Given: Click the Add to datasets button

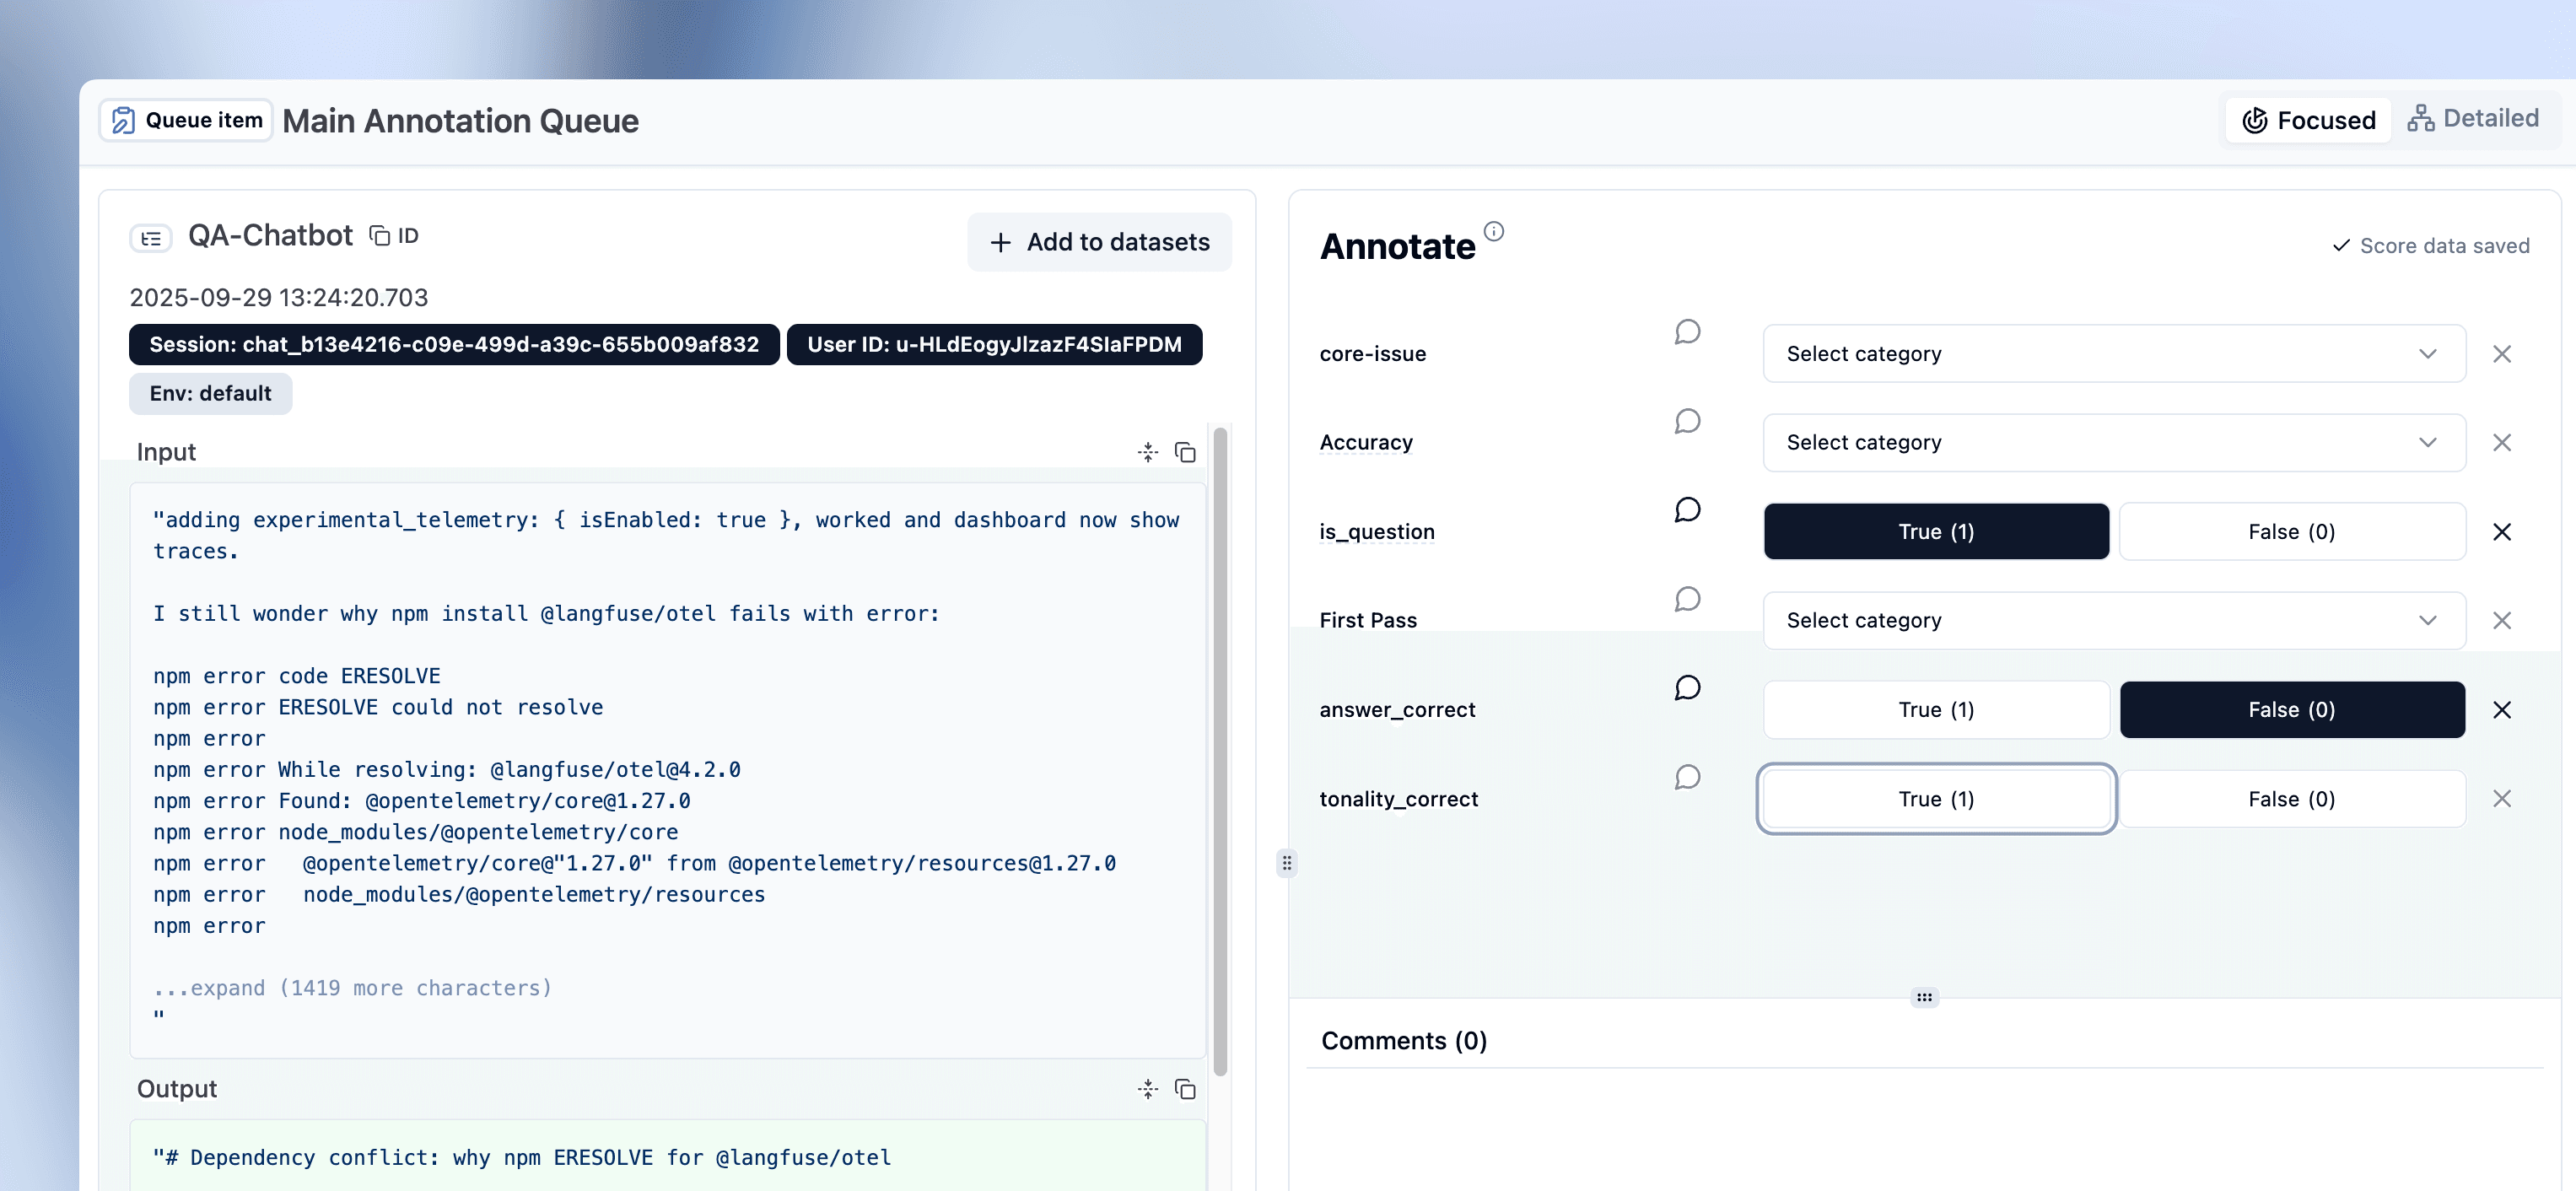Looking at the screenshot, I should 1099,242.
